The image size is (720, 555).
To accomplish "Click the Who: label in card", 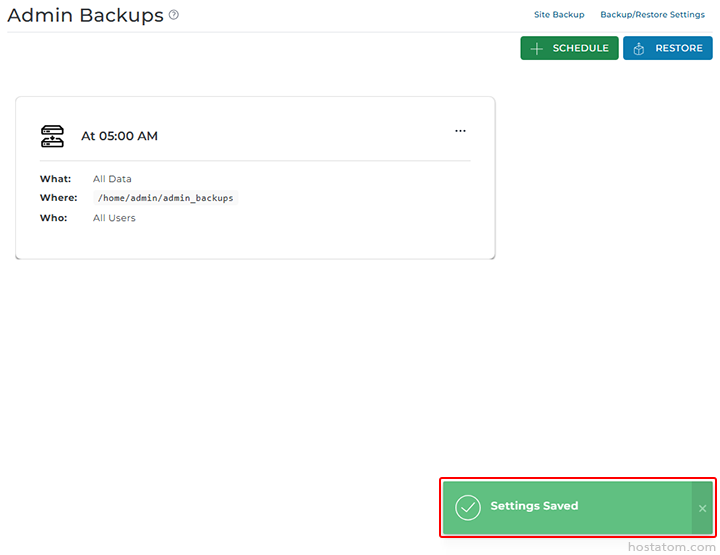I will (x=53, y=218).
